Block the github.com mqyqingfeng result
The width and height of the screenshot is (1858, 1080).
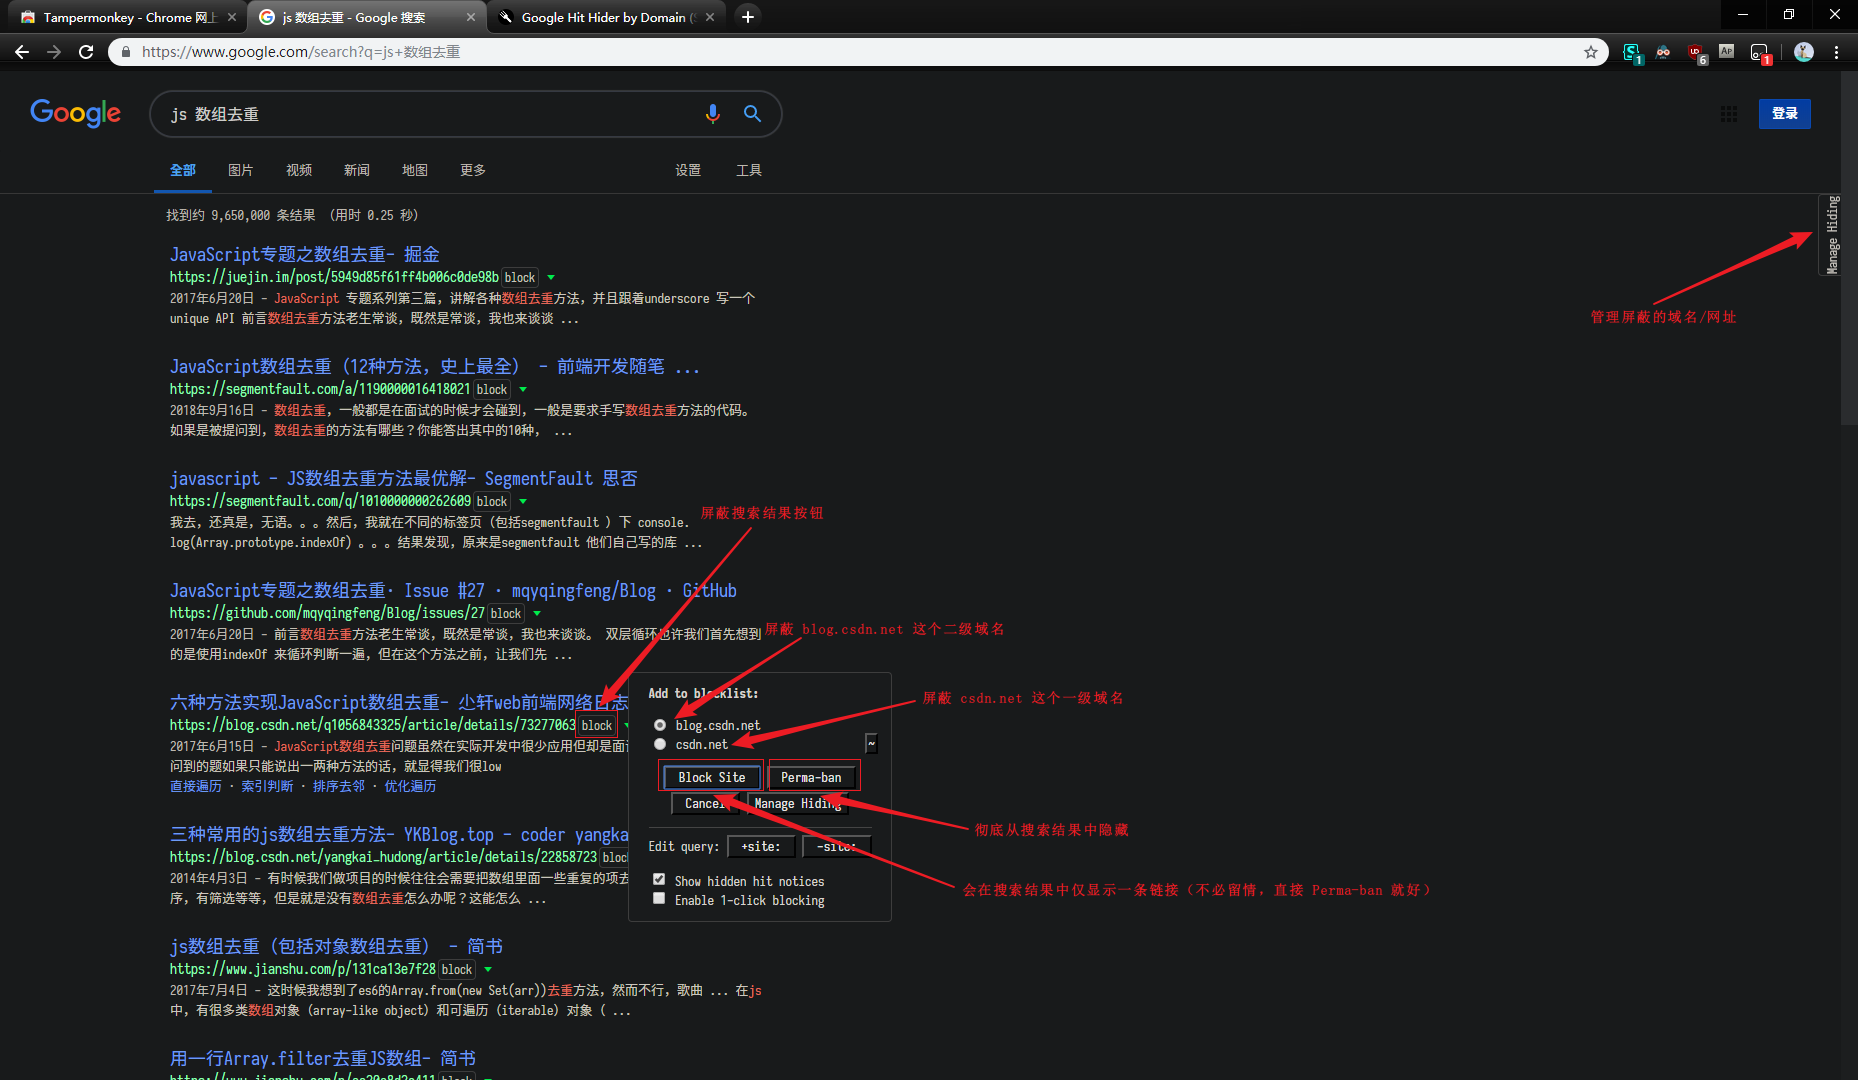pos(506,613)
